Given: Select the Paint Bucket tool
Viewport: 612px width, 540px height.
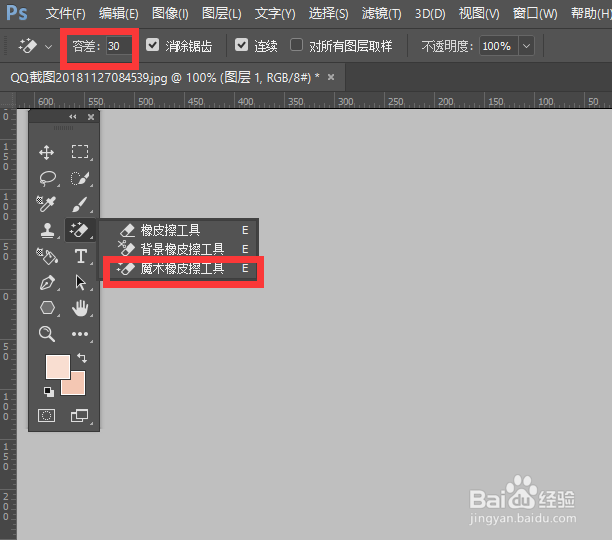Looking at the screenshot, I should pyautogui.click(x=47, y=256).
